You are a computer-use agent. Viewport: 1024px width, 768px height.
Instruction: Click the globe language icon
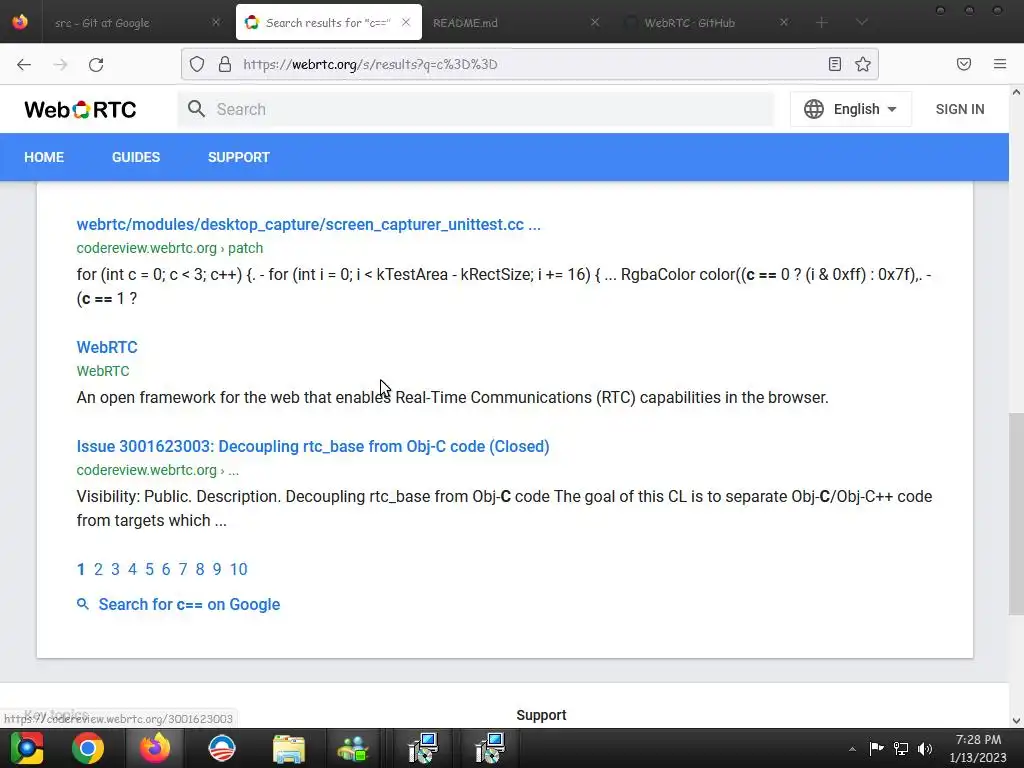pyautogui.click(x=814, y=109)
